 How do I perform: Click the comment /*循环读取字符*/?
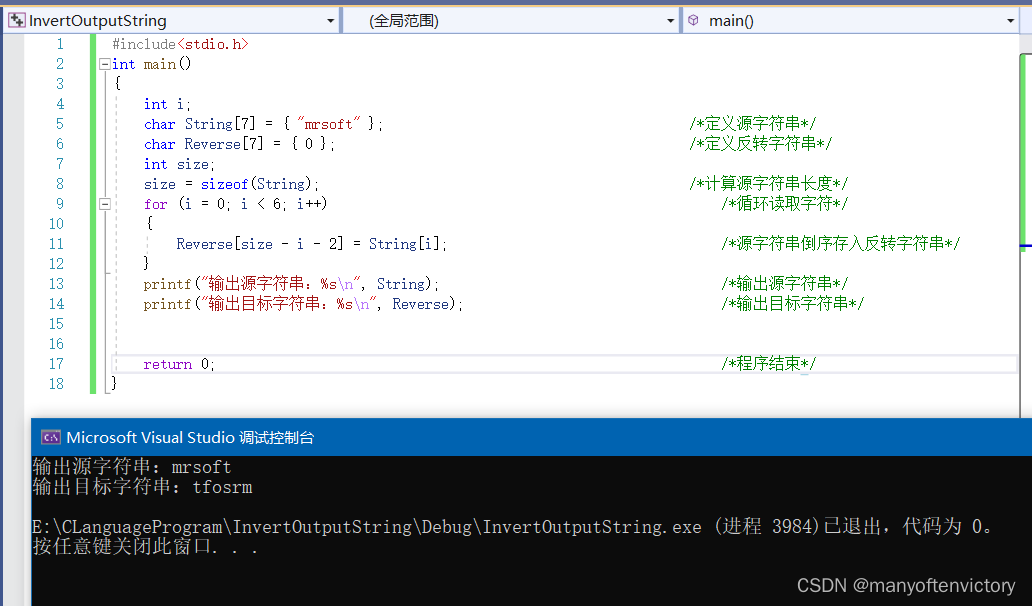(x=785, y=203)
